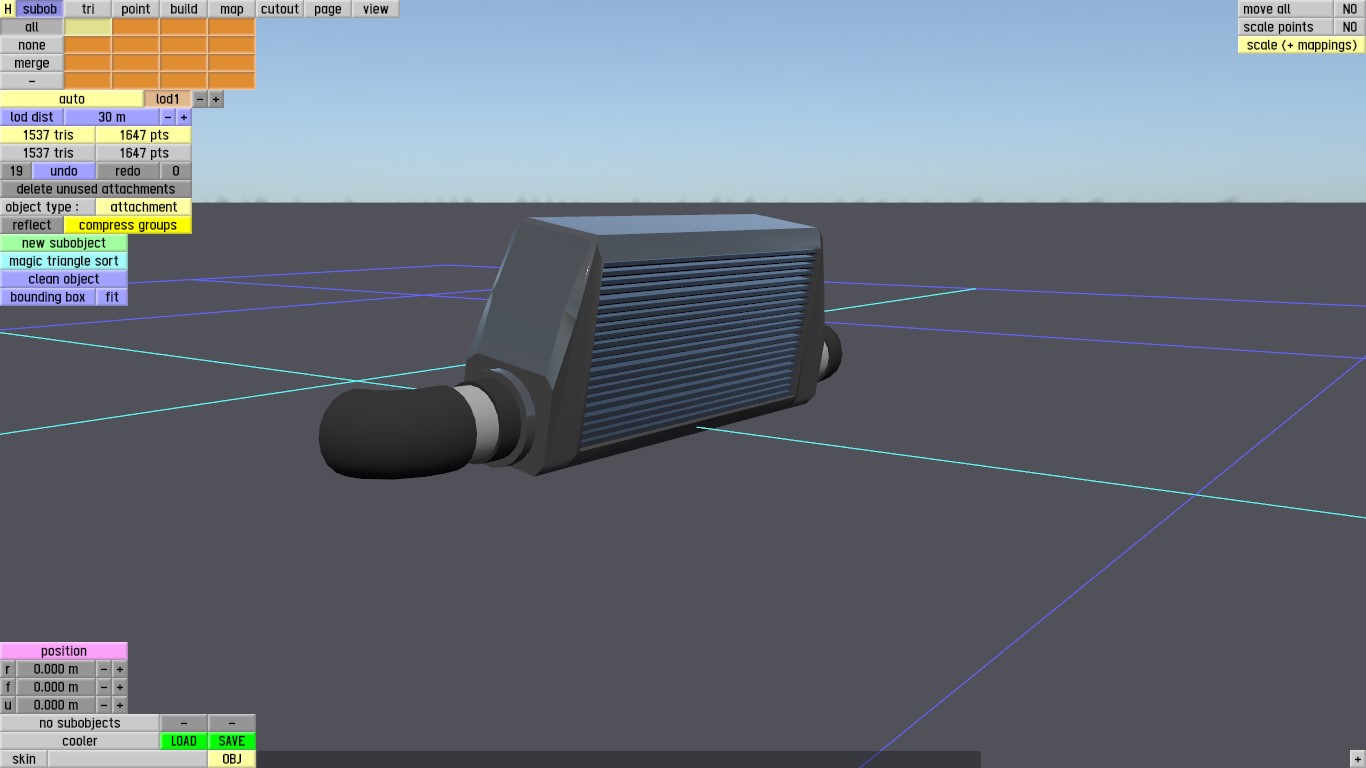1366x768 pixels.
Task: Change object type from attachment
Action: click(144, 207)
